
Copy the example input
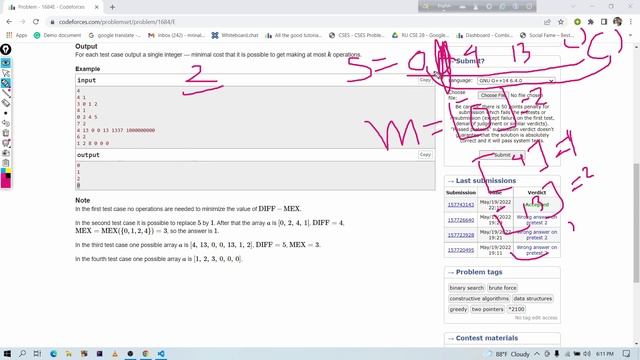pyautogui.click(x=425, y=80)
